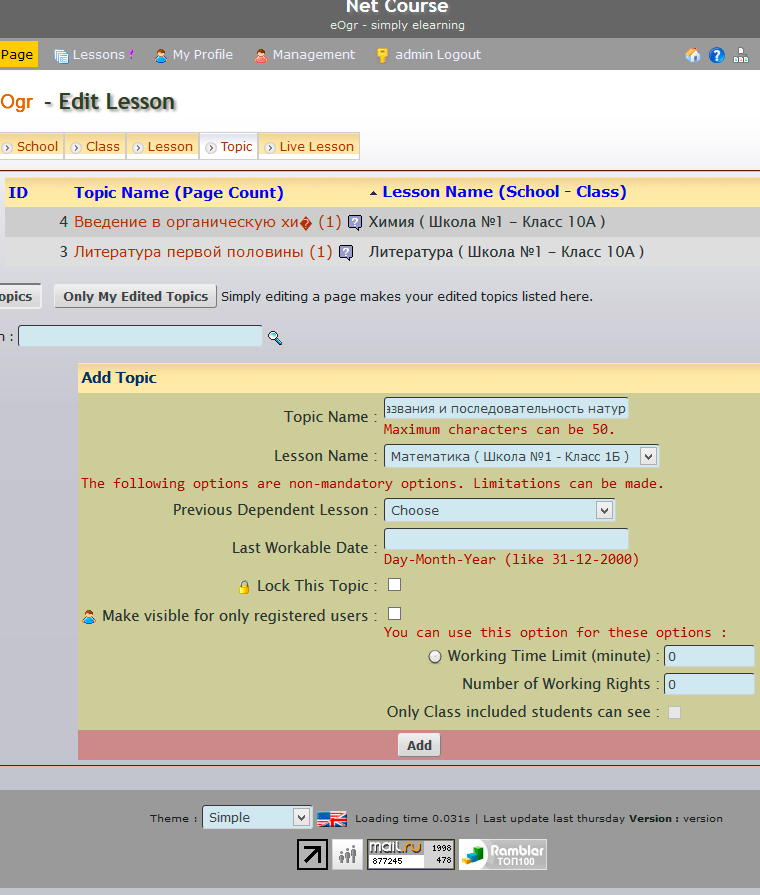Click the mail.ru counter badge
Viewport: 760px width, 895px height.
tap(411, 854)
